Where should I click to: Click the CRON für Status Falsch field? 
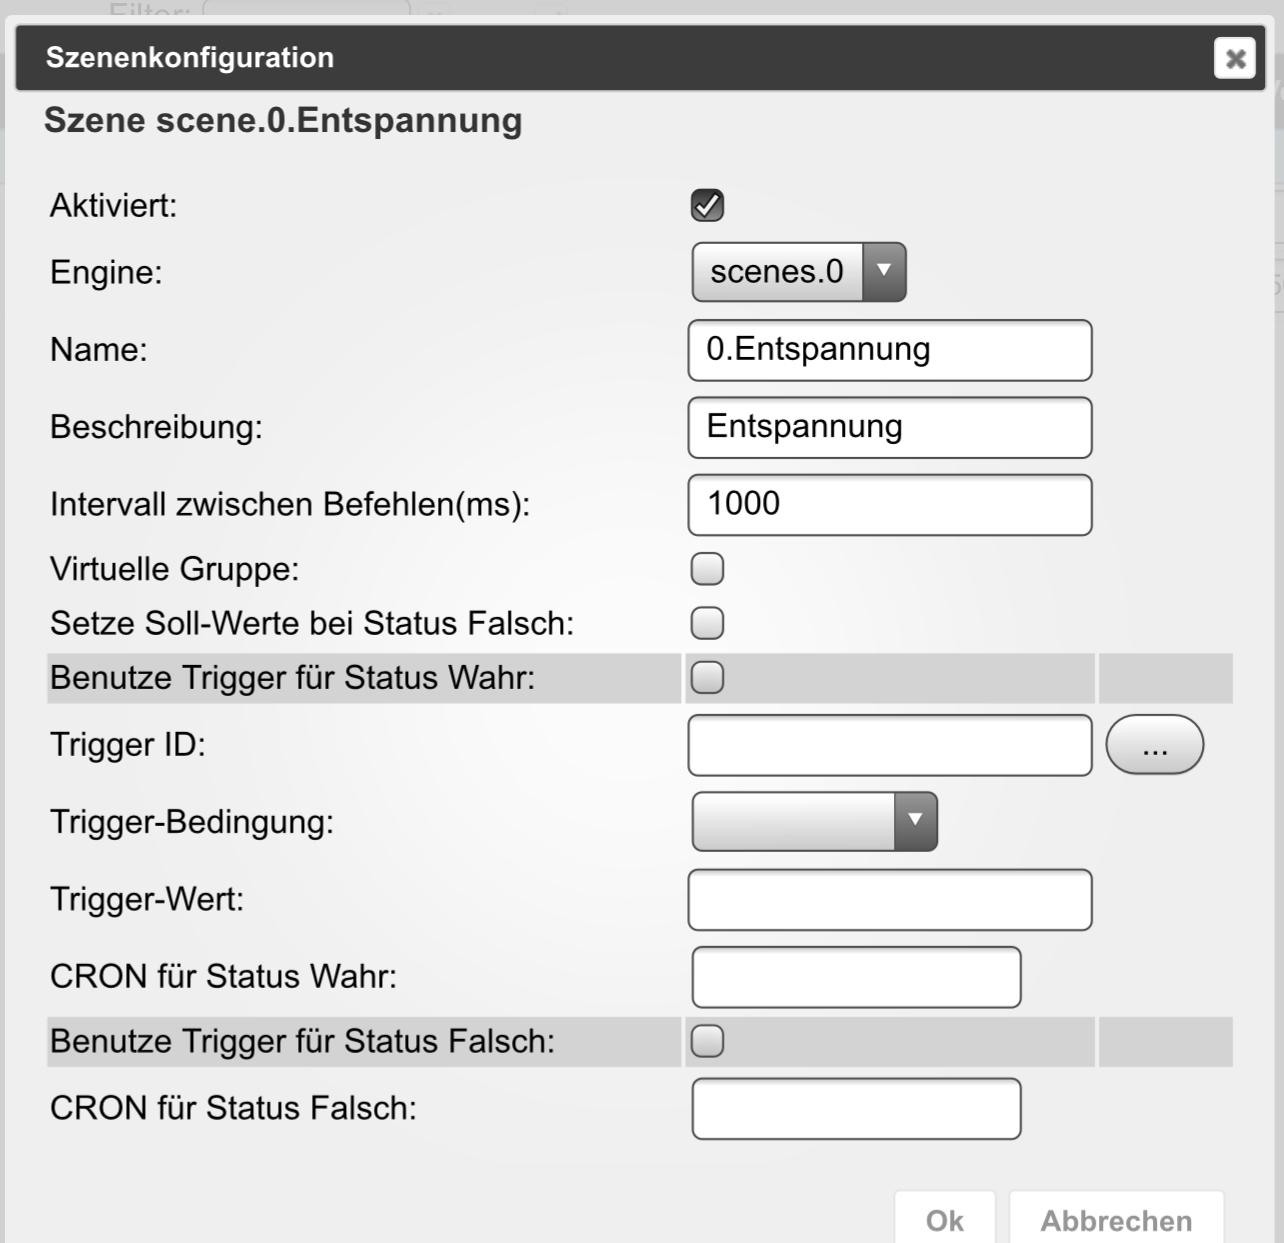pos(856,1108)
